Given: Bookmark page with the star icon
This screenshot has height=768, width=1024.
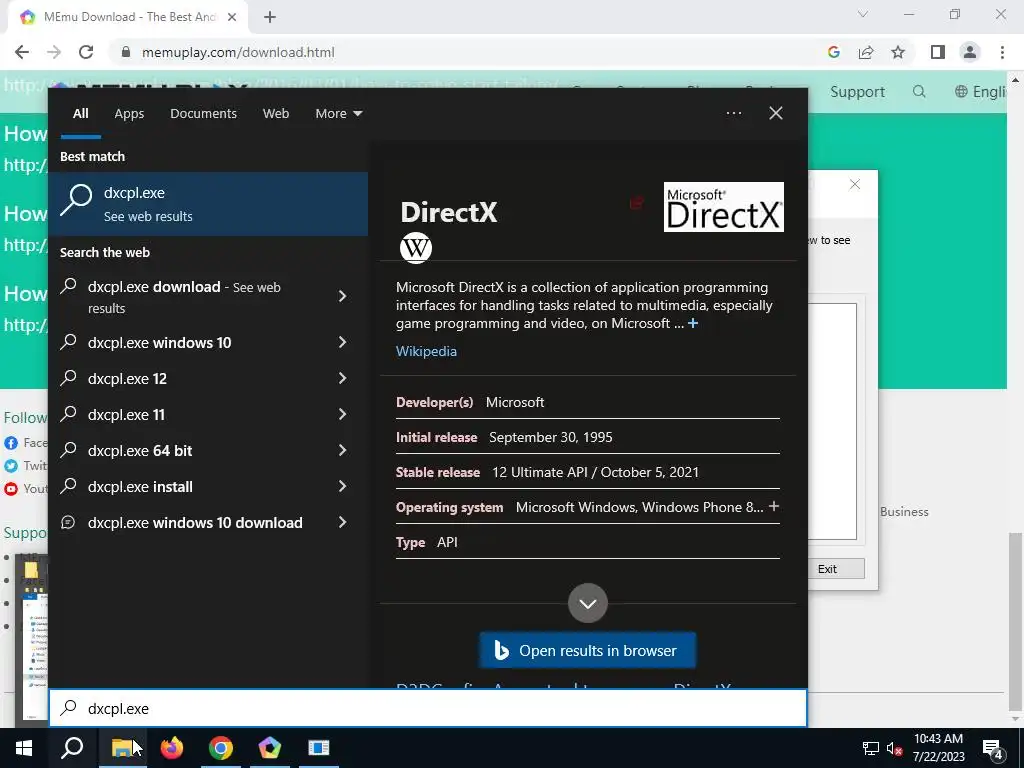Looking at the screenshot, I should pyautogui.click(x=898, y=52).
